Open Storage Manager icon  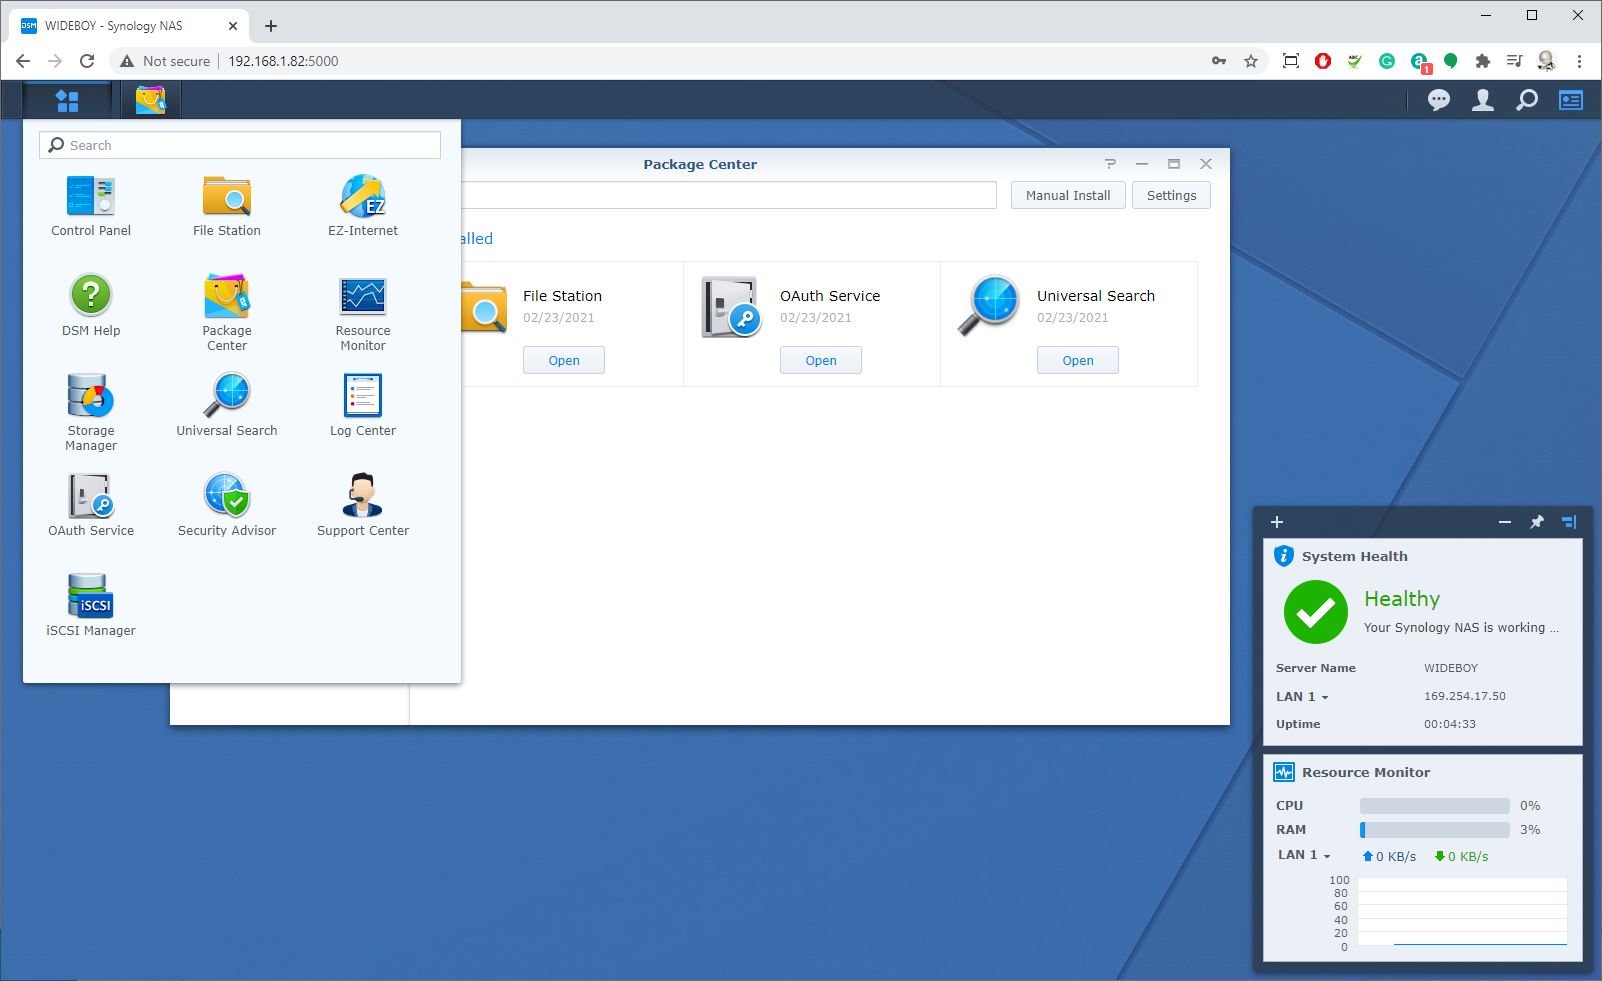pyautogui.click(x=91, y=412)
